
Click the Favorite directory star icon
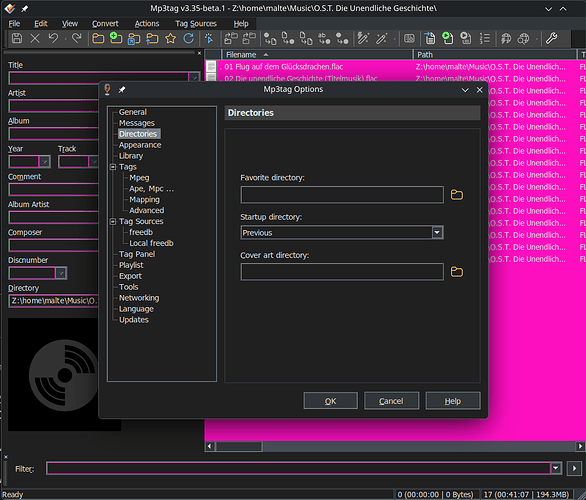170,38
